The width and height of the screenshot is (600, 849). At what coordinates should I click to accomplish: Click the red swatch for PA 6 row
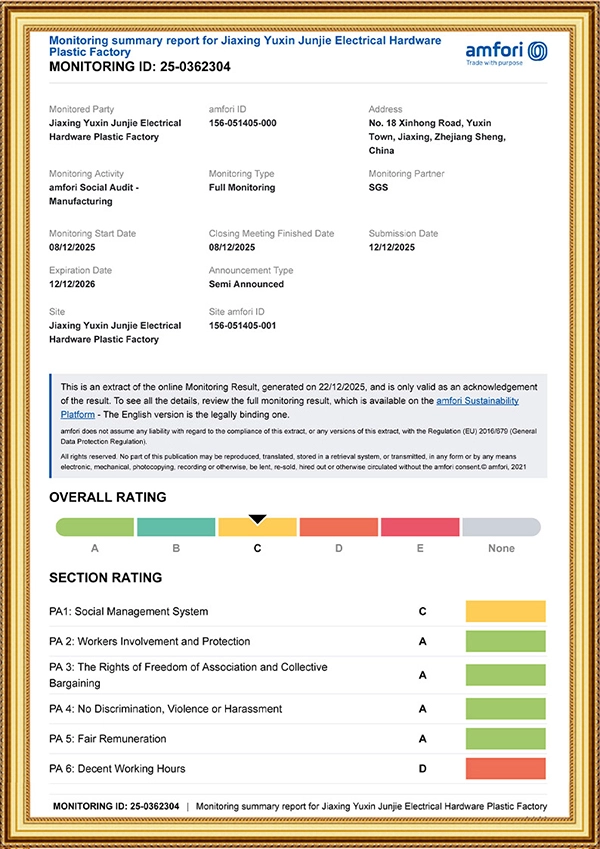[506, 768]
